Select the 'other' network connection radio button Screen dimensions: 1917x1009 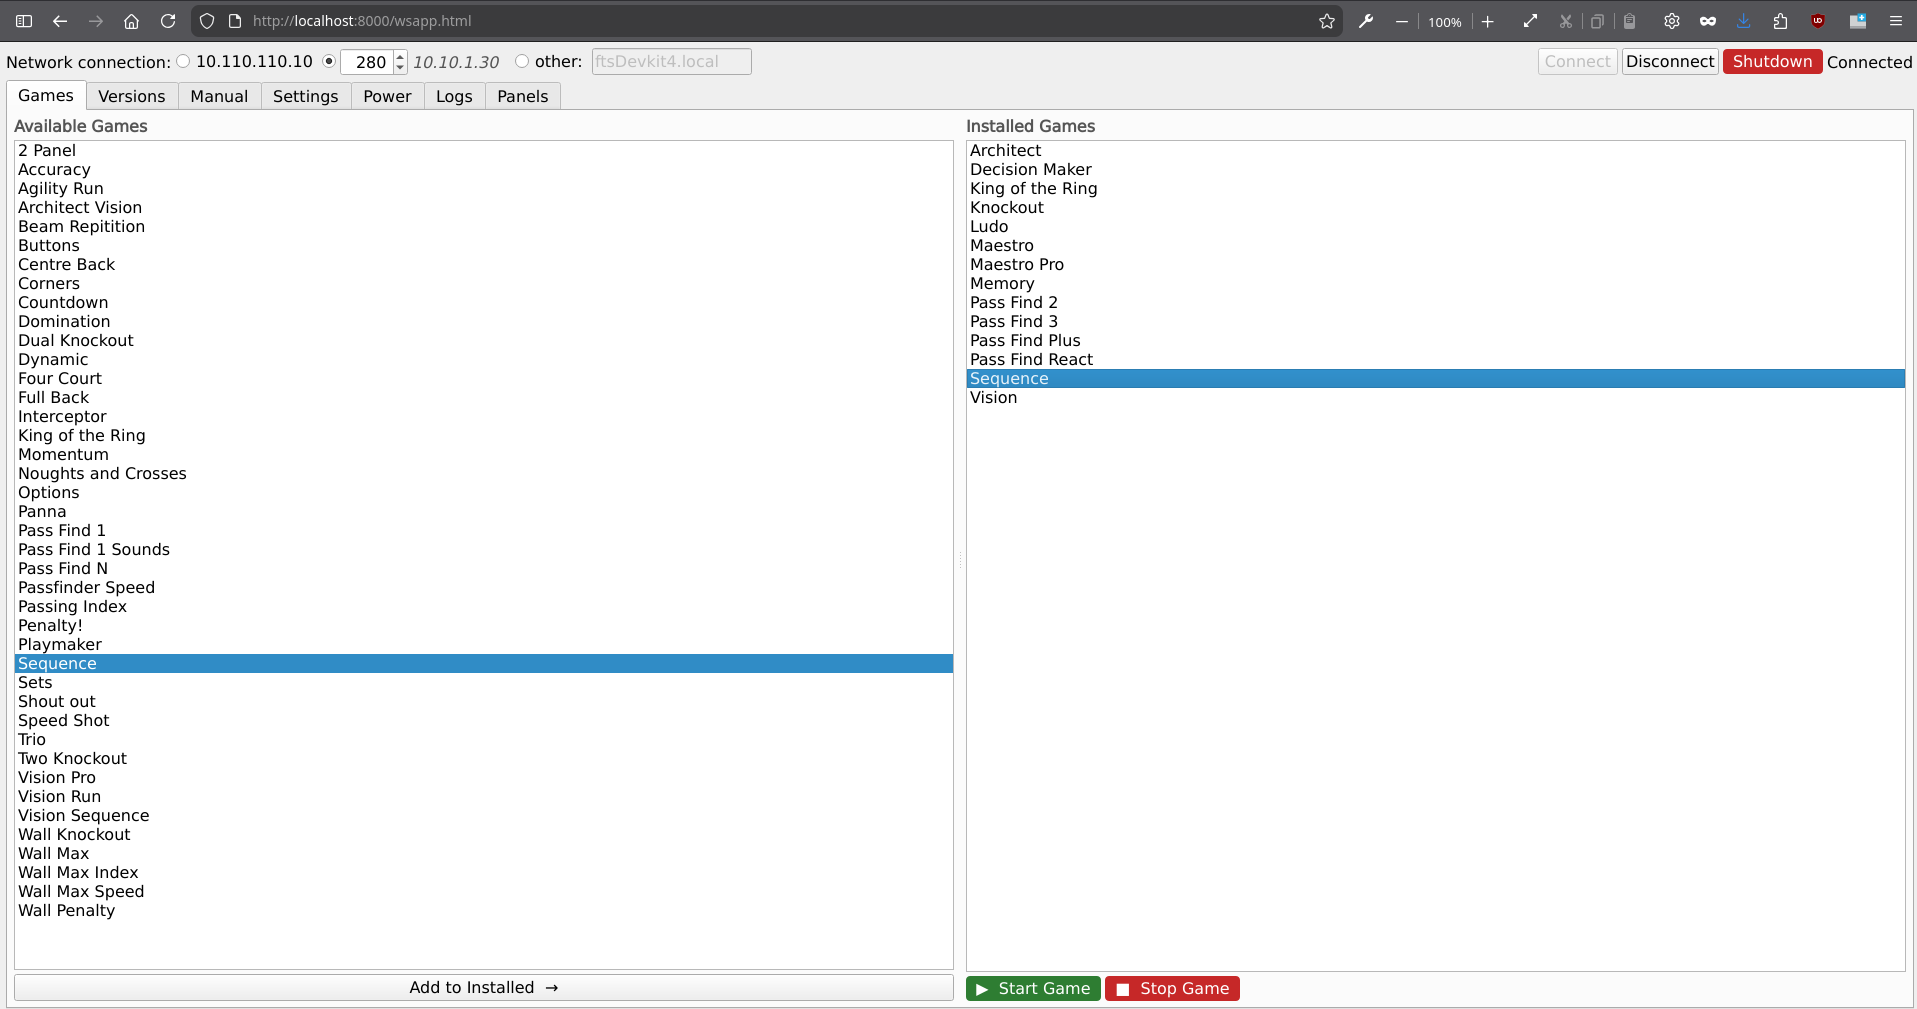[522, 61]
